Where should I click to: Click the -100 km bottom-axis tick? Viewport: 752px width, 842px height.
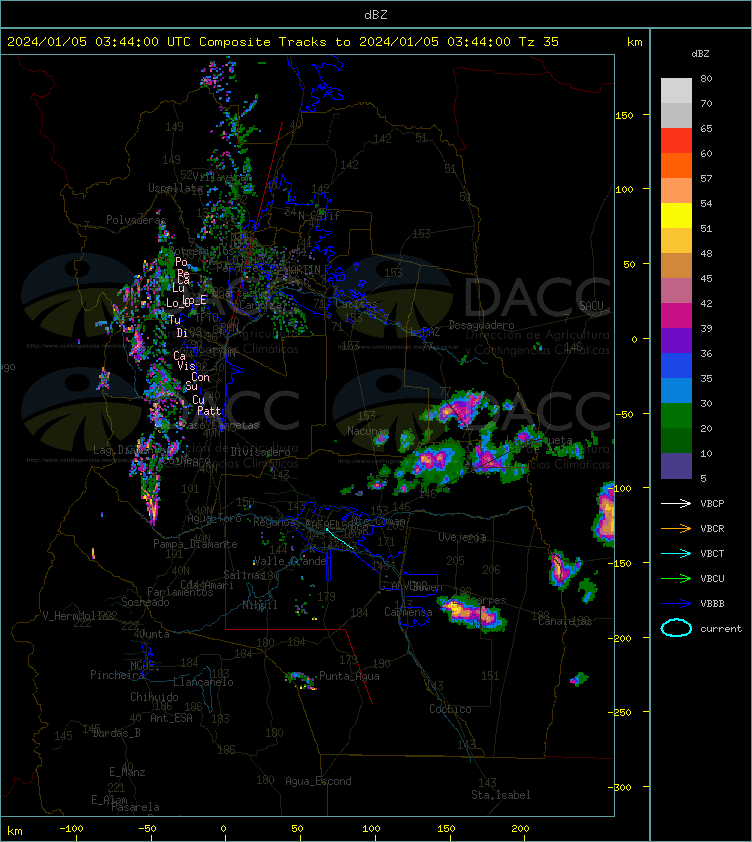pos(71,829)
